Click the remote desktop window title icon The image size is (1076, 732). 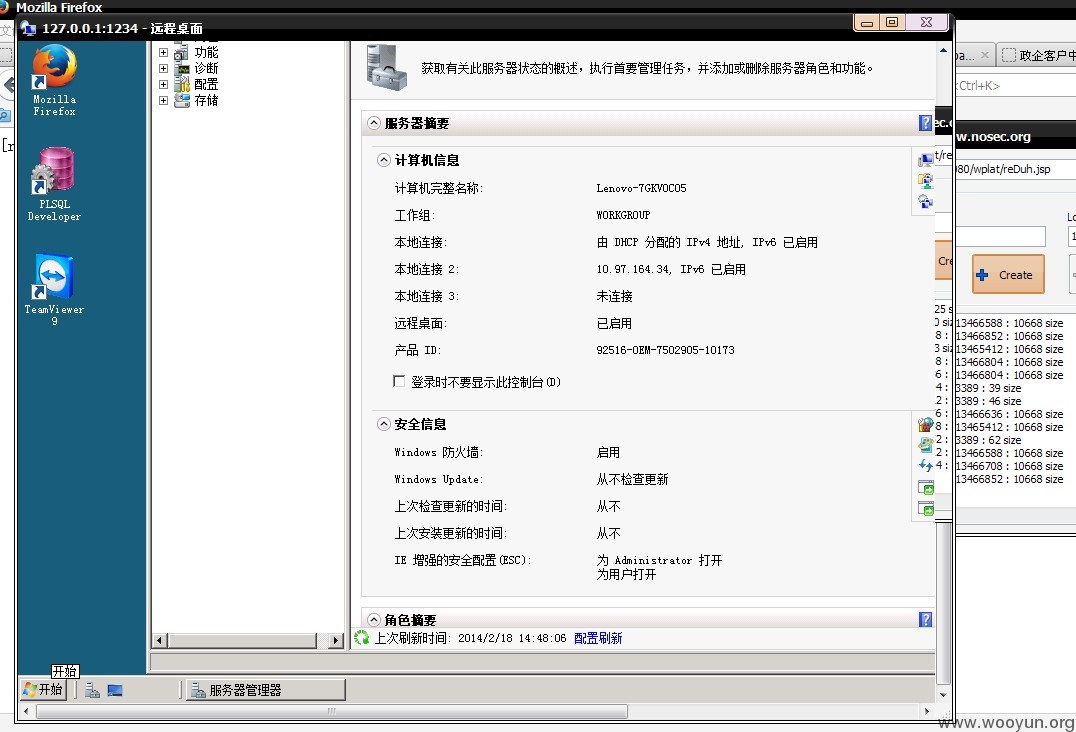(x=28, y=28)
